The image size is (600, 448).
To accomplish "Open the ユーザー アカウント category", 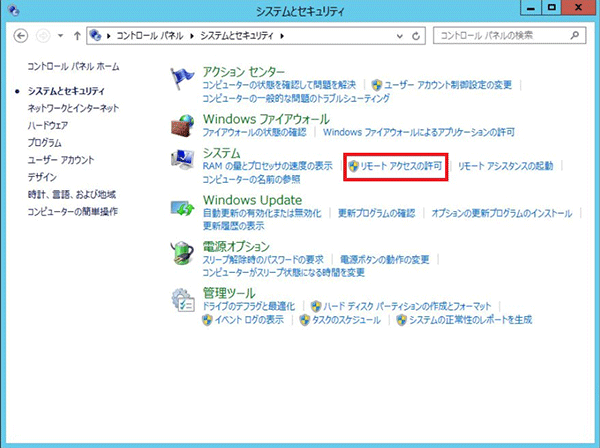I will pos(61,160).
